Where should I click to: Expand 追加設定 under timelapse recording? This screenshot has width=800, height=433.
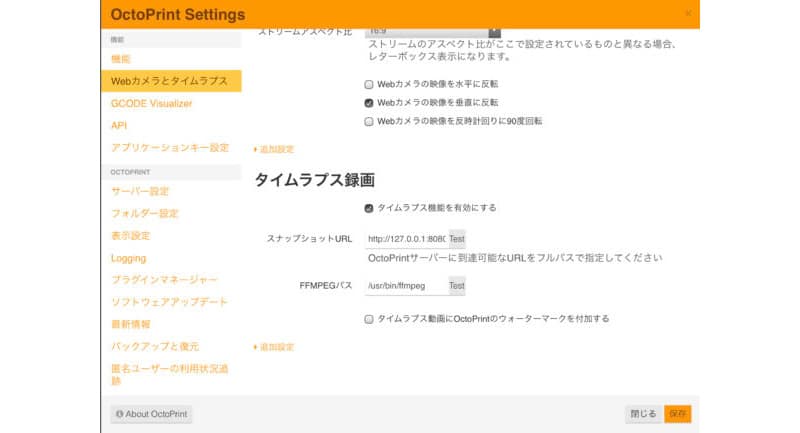click(276, 347)
